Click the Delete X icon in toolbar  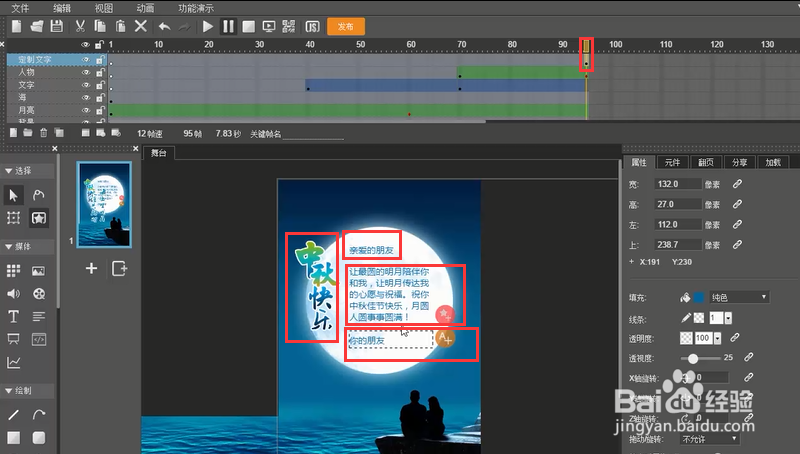[x=141, y=26]
